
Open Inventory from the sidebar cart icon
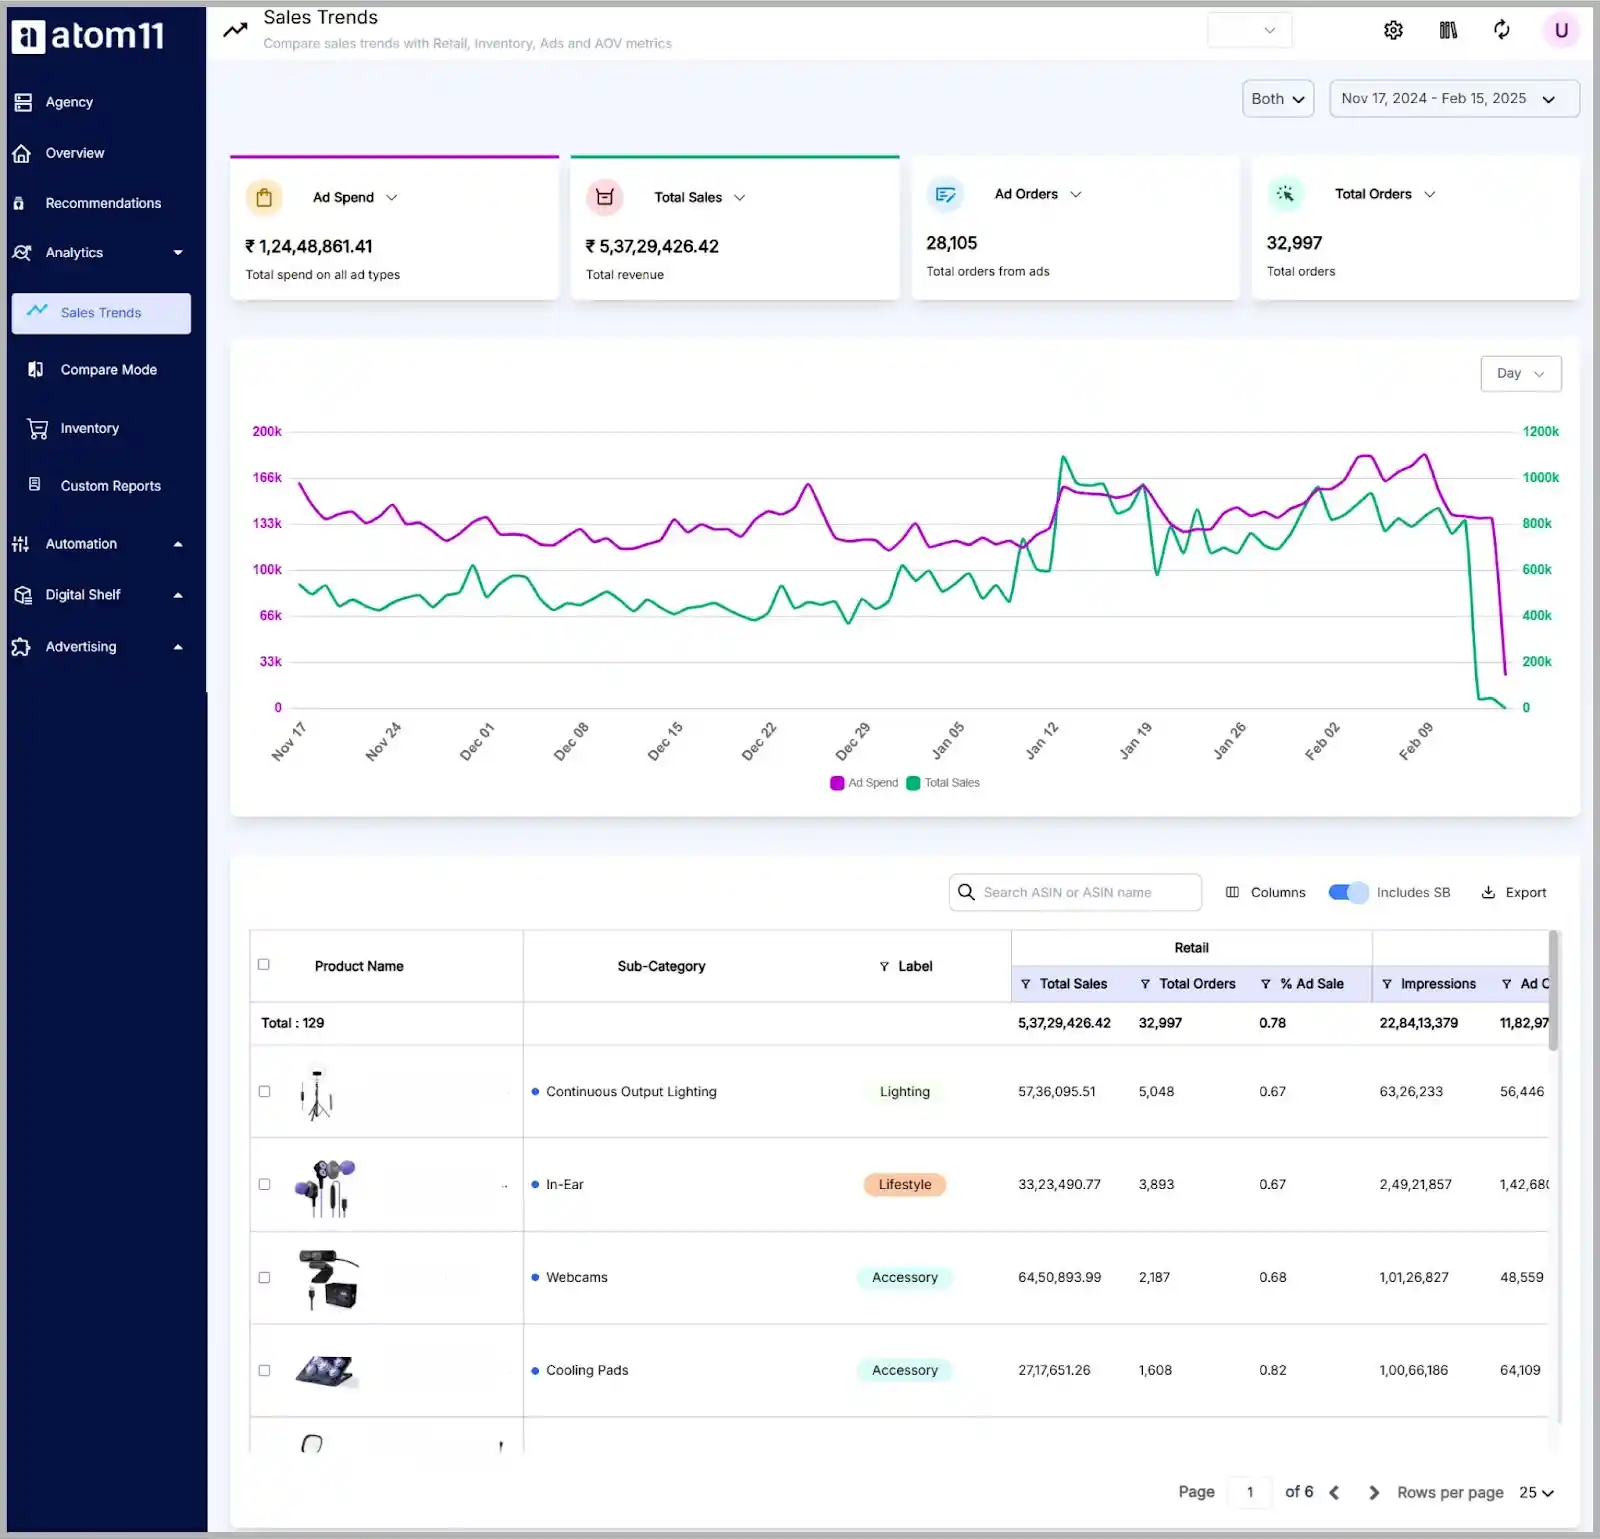[36, 428]
